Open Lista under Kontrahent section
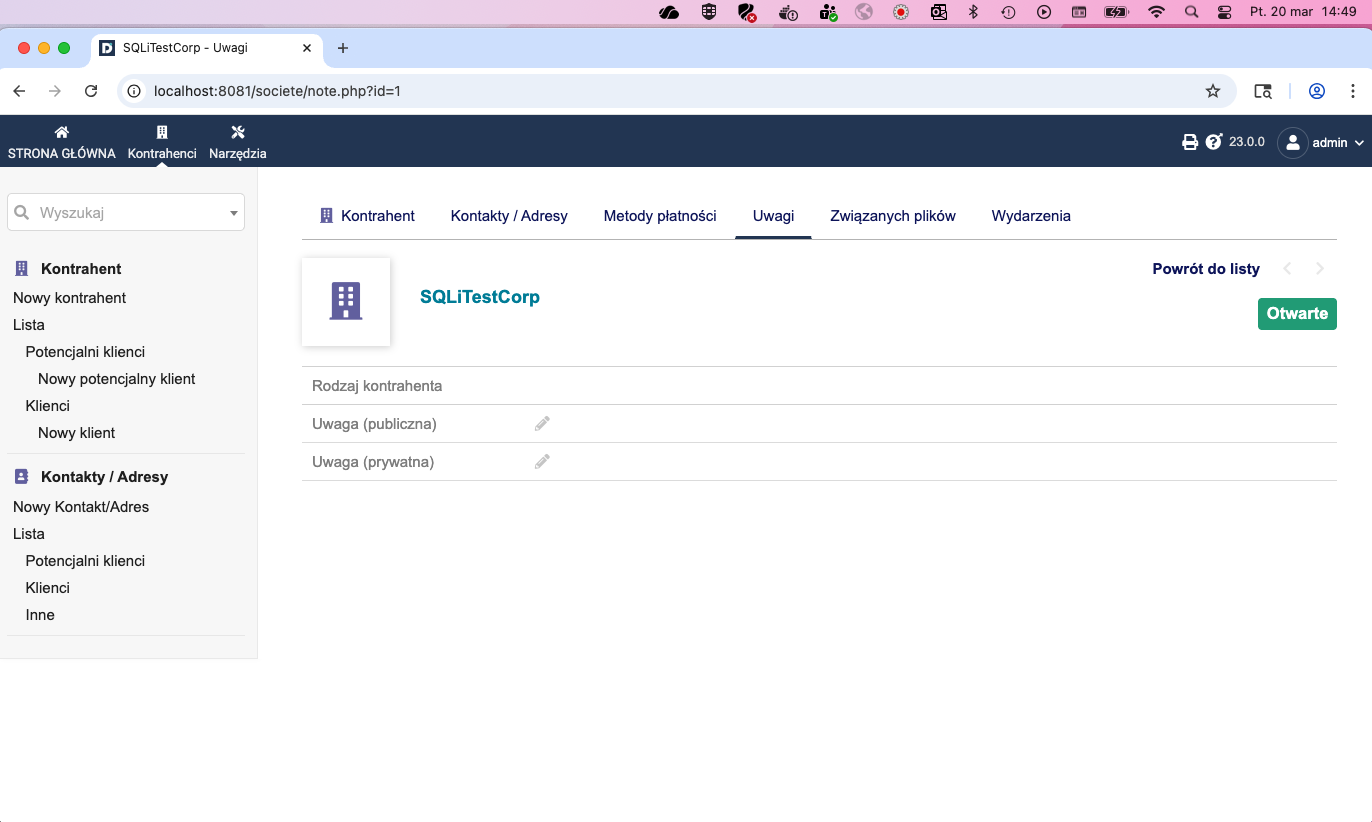The height and width of the screenshot is (822, 1372). (x=29, y=325)
